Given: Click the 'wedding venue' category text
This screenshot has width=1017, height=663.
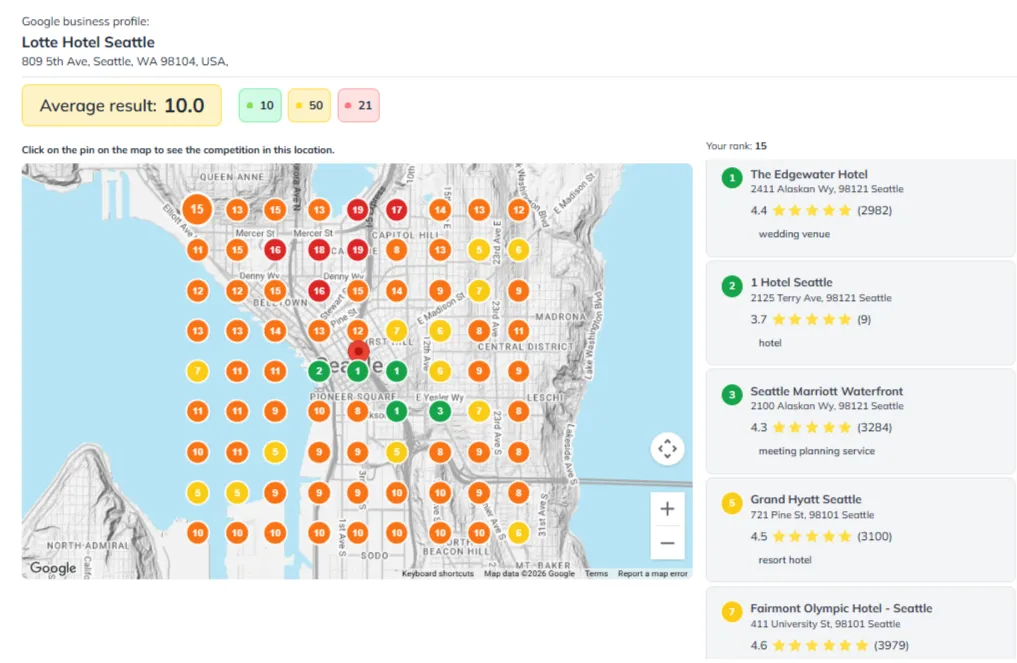Looking at the screenshot, I should tap(794, 234).
